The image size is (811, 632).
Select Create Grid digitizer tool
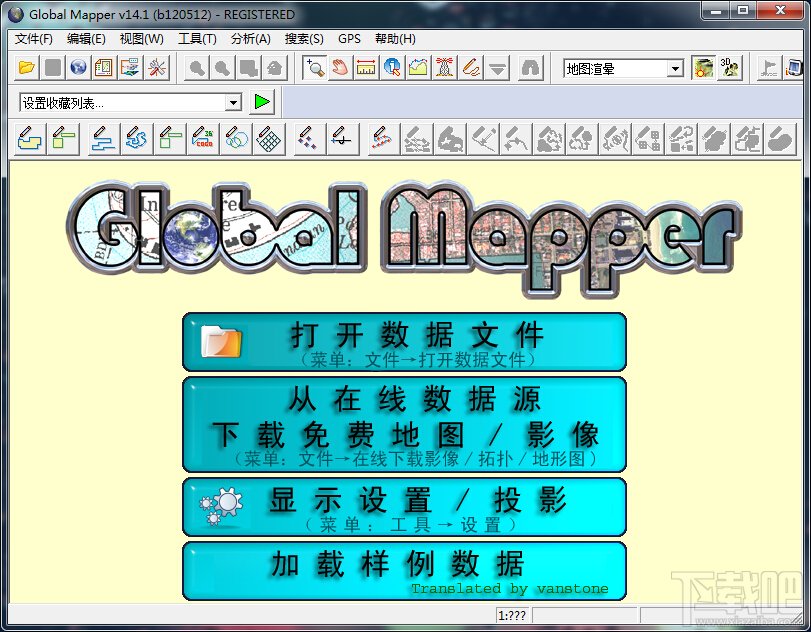(x=269, y=139)
